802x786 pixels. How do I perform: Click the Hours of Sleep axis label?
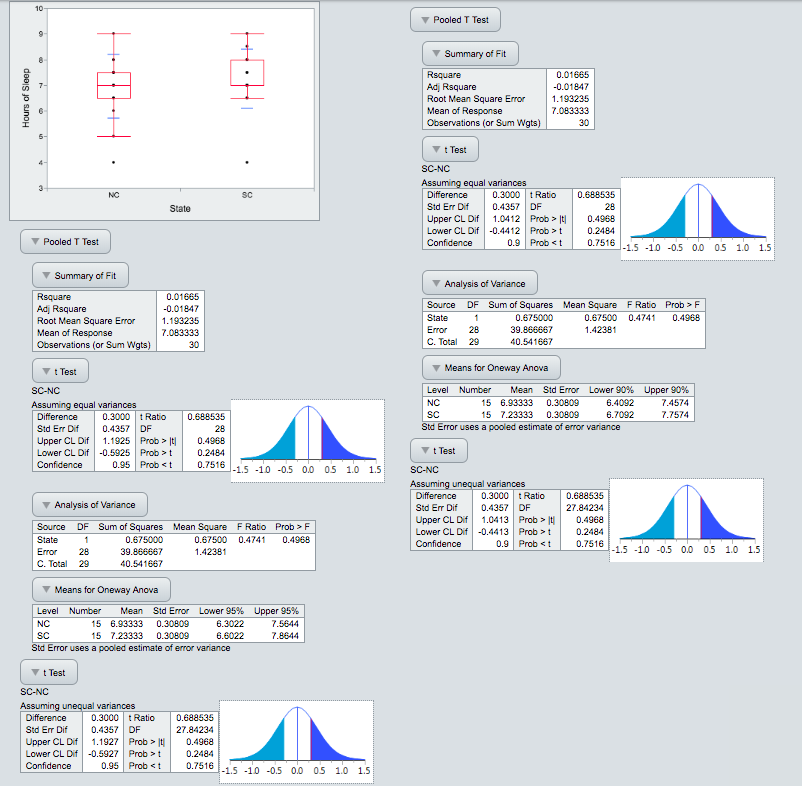tap(26, 98)
